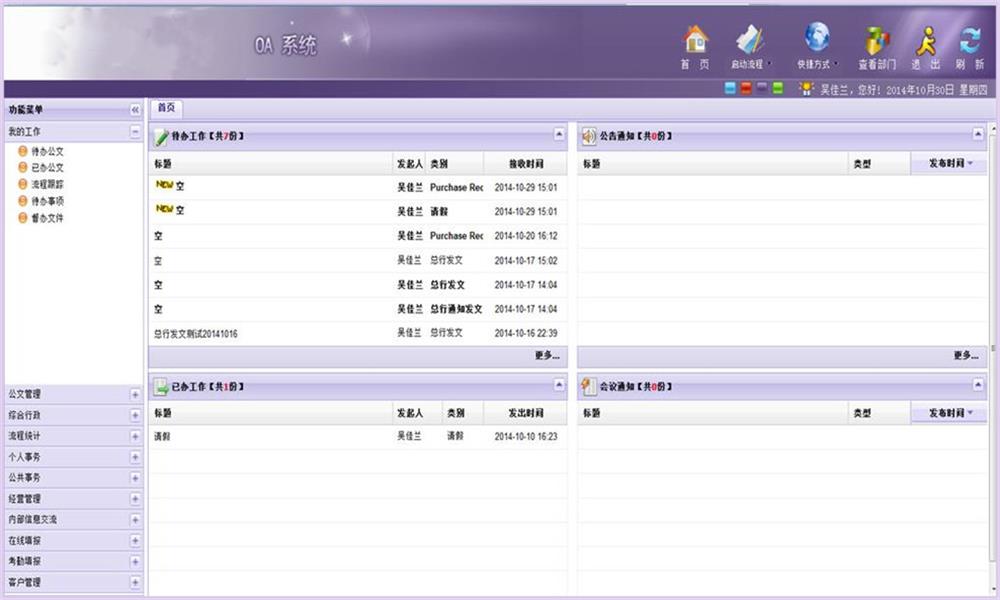Open 督办文件 in the sidebar

(47, 218)
